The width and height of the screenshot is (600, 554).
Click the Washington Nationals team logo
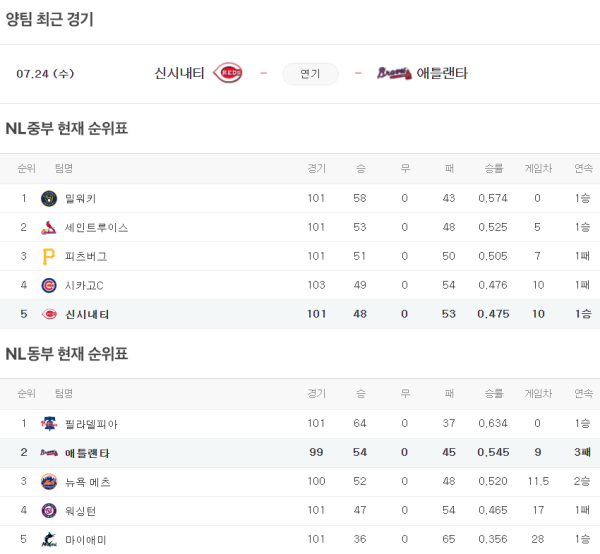pos(49,511)
